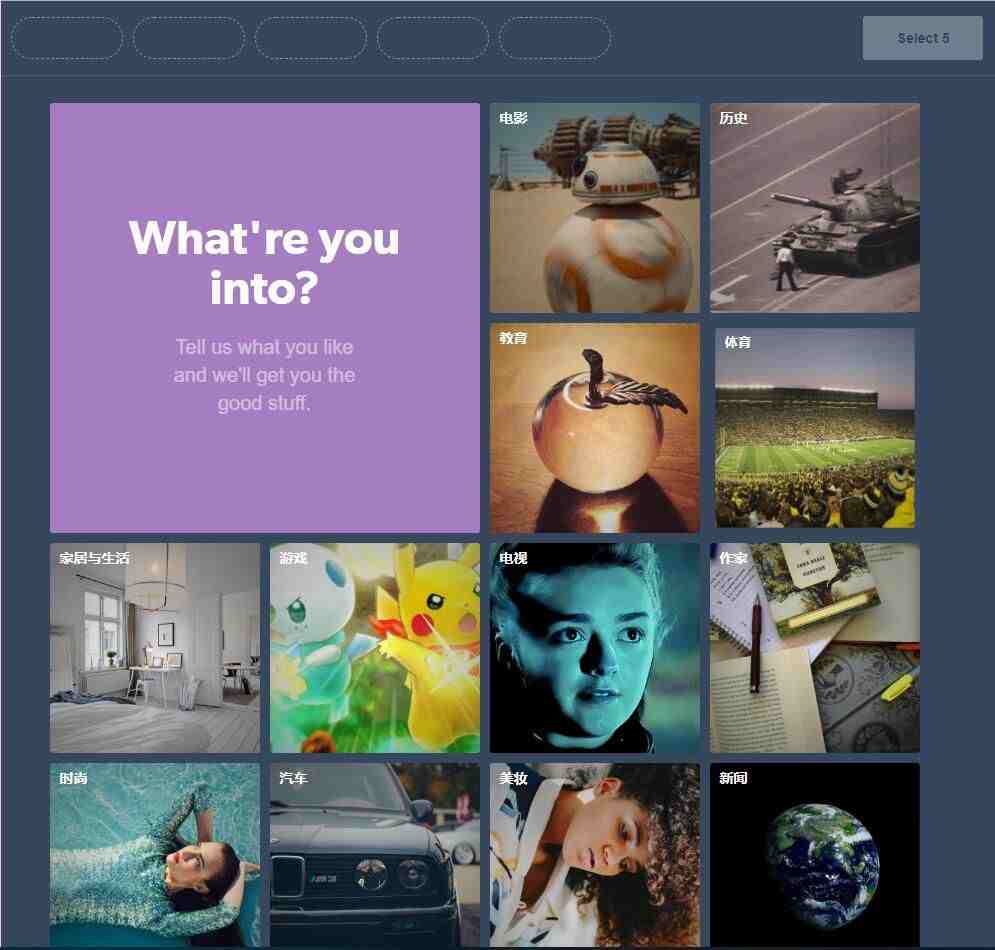
Task: Choose the 家居与生活 home and living tile
Action: click(x=155, y=647)
